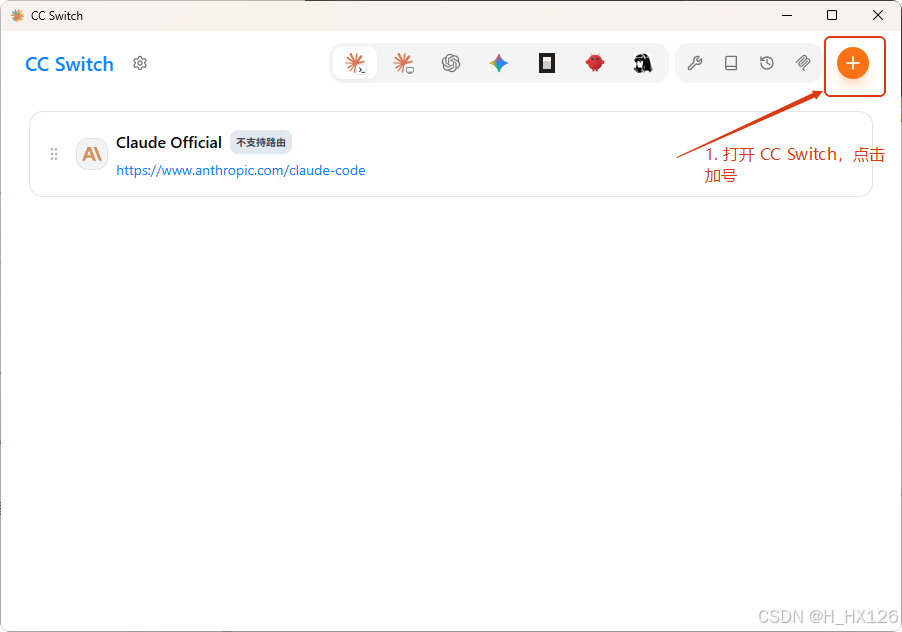Switch to the Gemini sparkle app tab

coord(499,63)
